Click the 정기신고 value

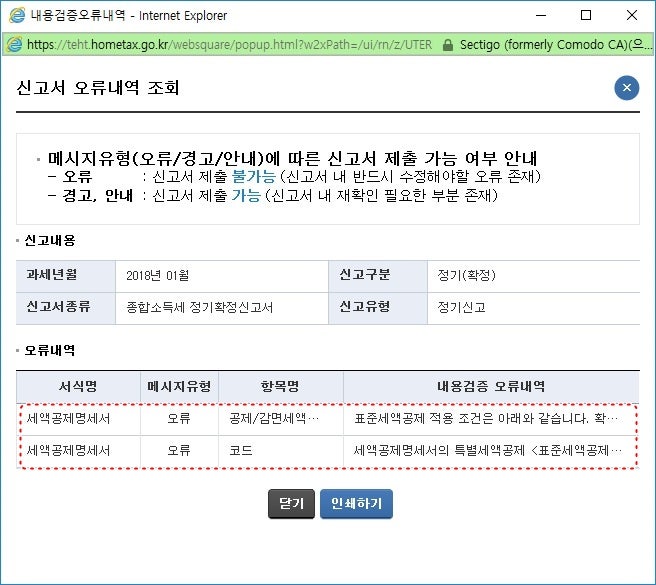[461, 308]
